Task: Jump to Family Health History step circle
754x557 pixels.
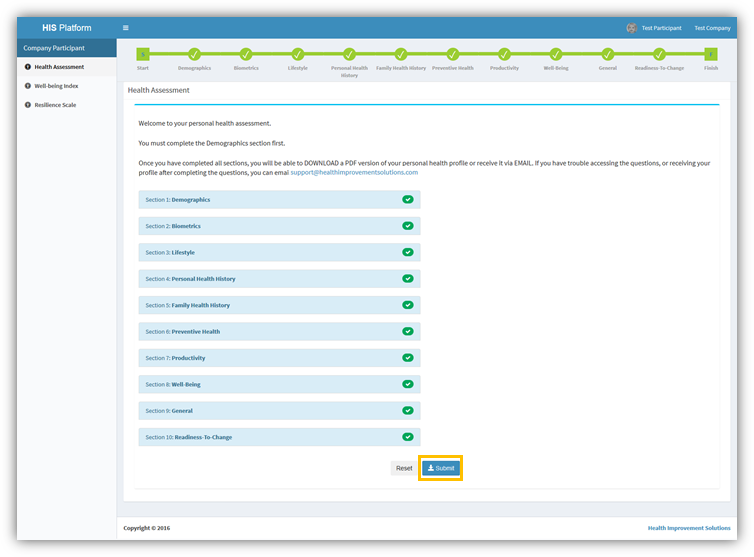Action: tap(401, 54)
